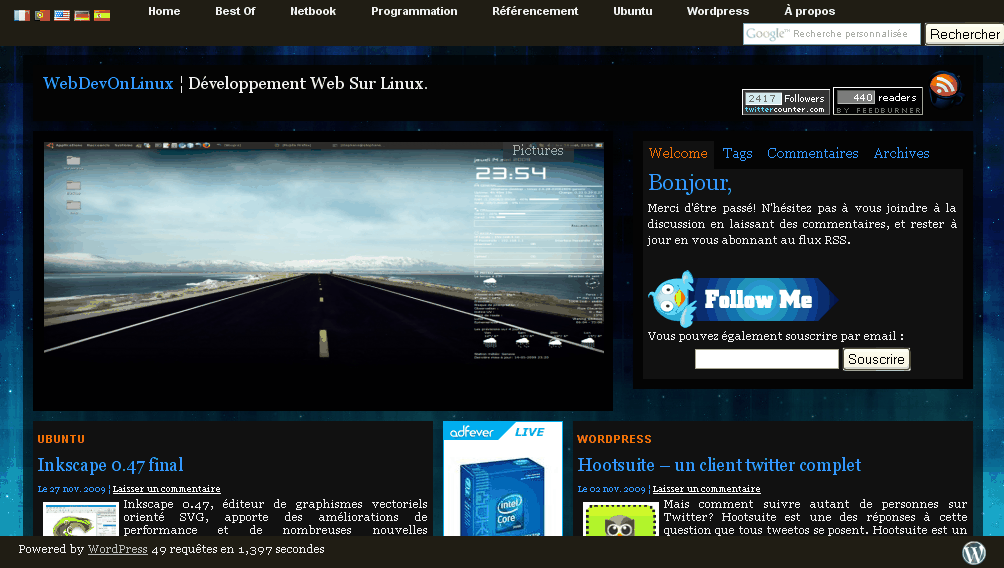Screen dimensions: 1004x568
Task: Focus the Google custom search field
Action: click(x=831, y=34)
